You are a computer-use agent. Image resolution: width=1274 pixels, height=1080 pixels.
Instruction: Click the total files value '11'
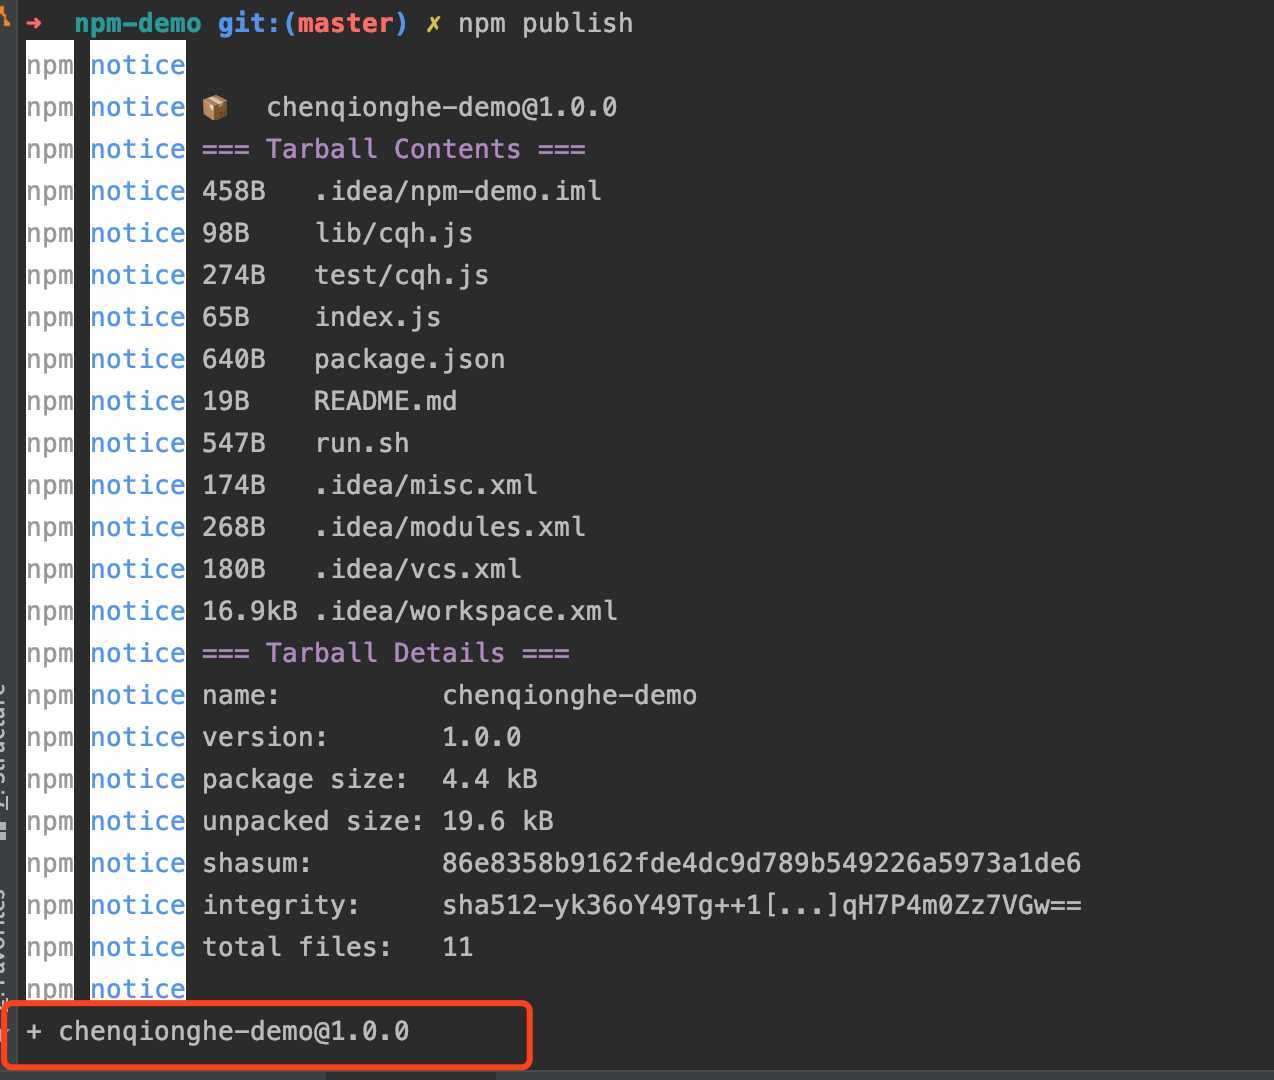pyautogui.click(x=457, y=947)
